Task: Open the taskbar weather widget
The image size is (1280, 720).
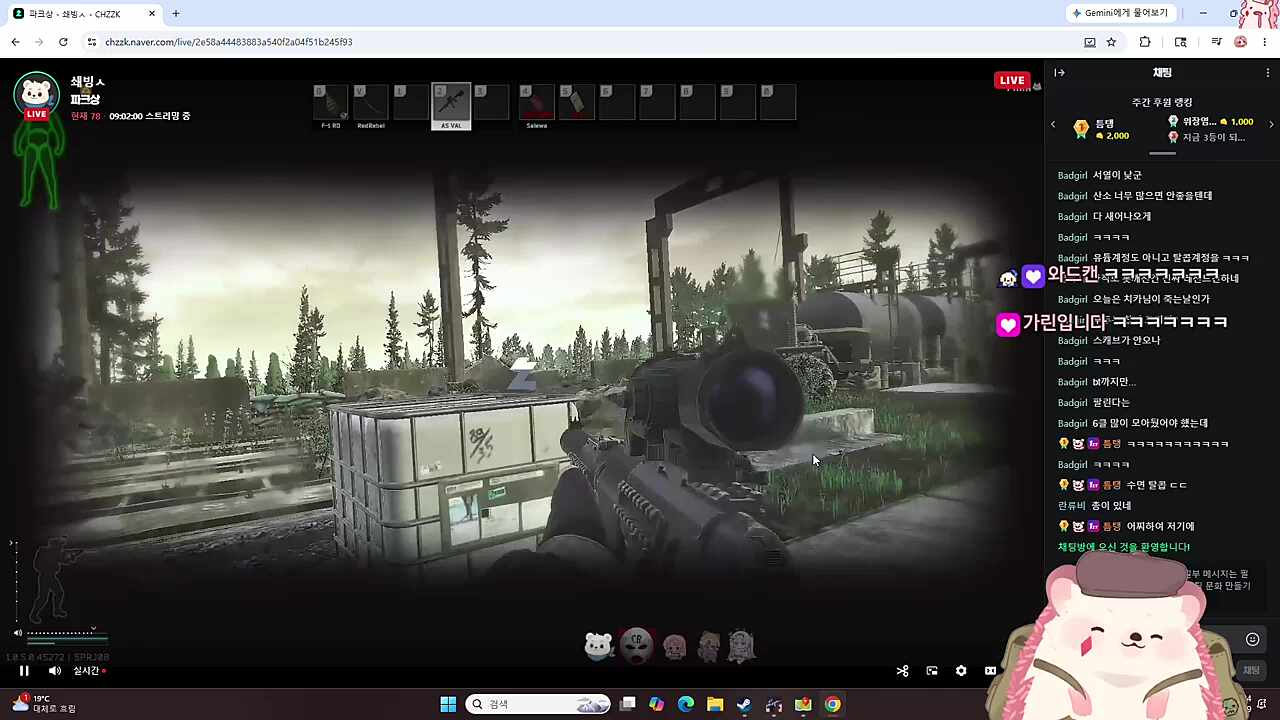Action: point(43,704)
